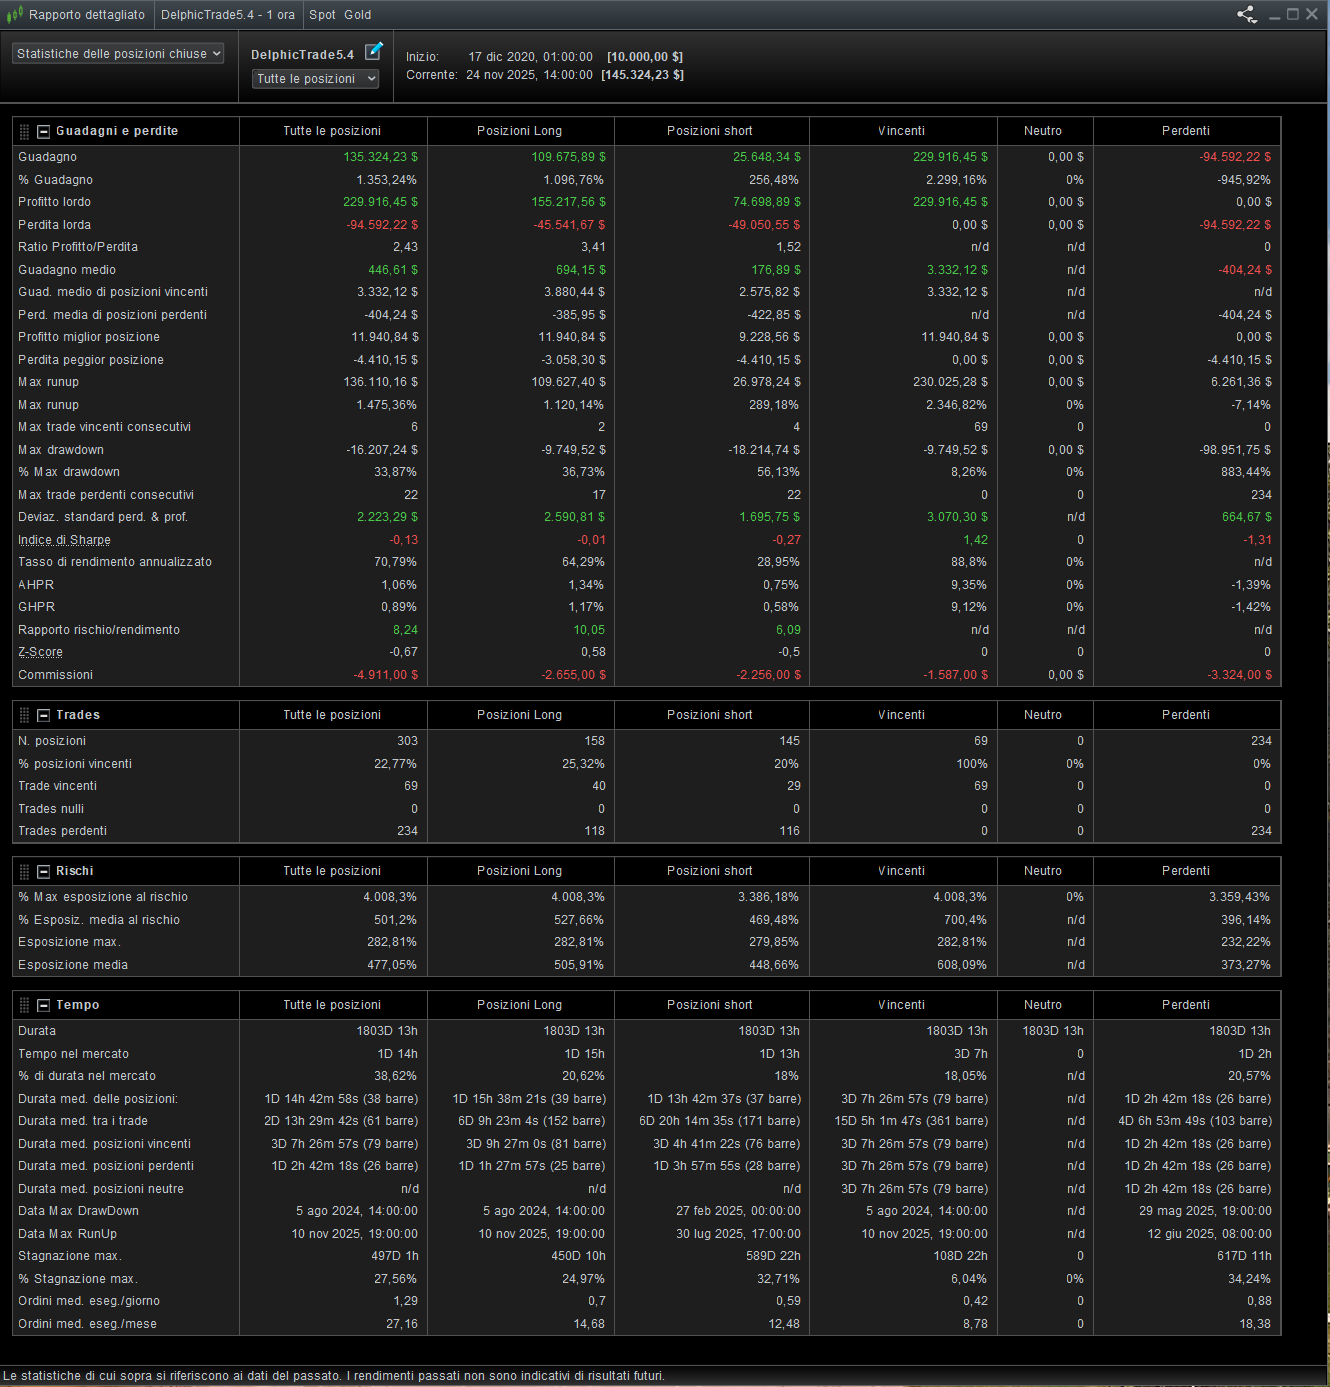Select Perdenti column header in Trades table

tap(1185, 715)
